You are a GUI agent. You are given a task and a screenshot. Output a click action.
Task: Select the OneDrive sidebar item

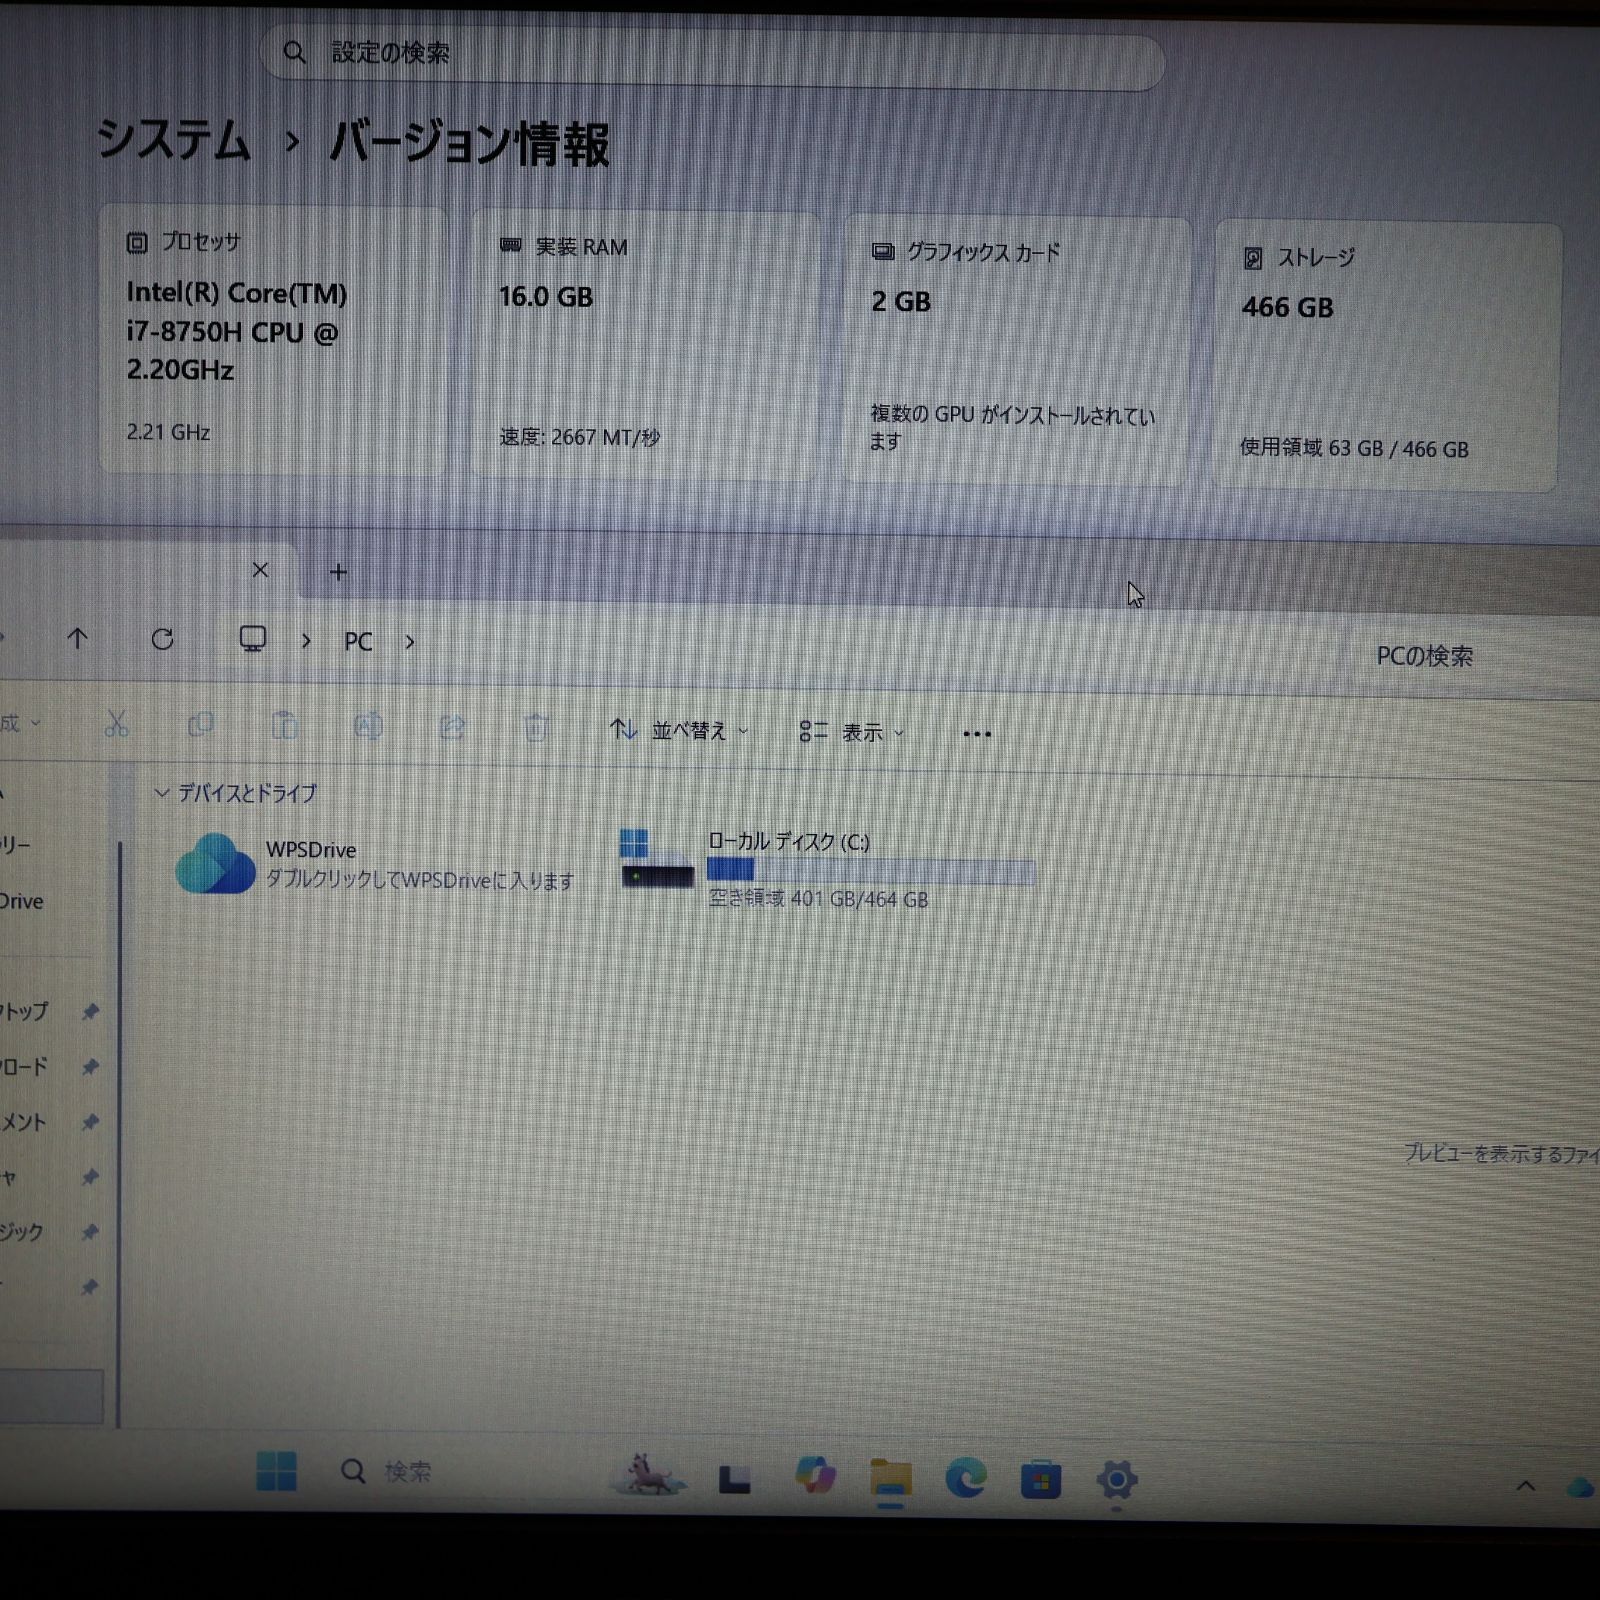[x=22, y=901]
